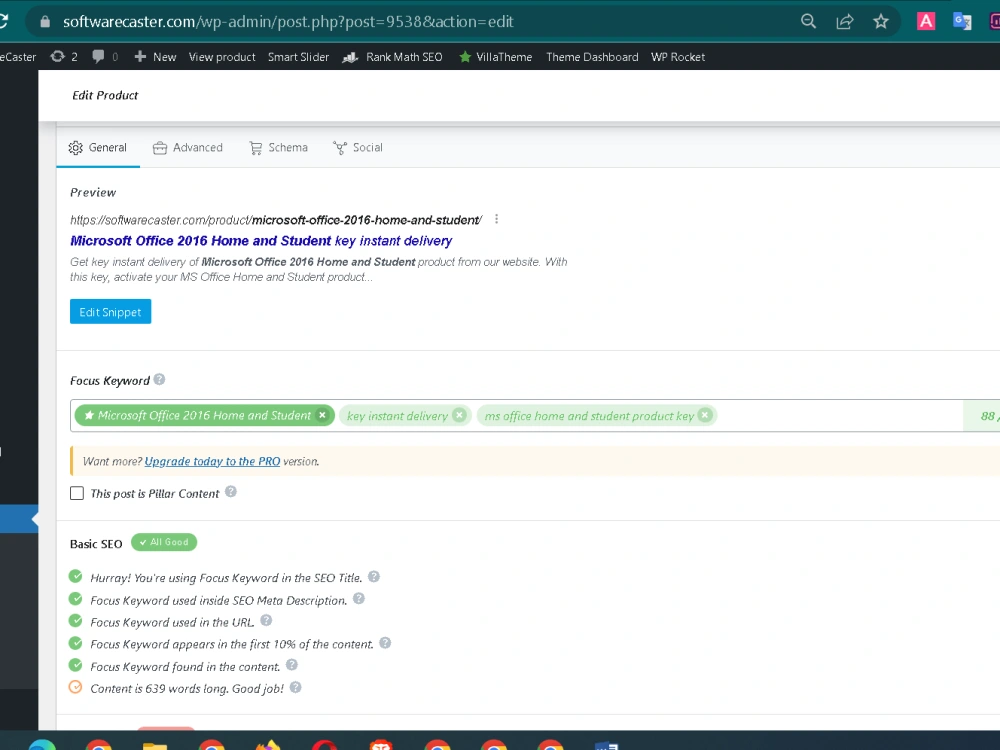Switch to the Social tab
This screenshot has height=750, width=1000.
(358, 148)
